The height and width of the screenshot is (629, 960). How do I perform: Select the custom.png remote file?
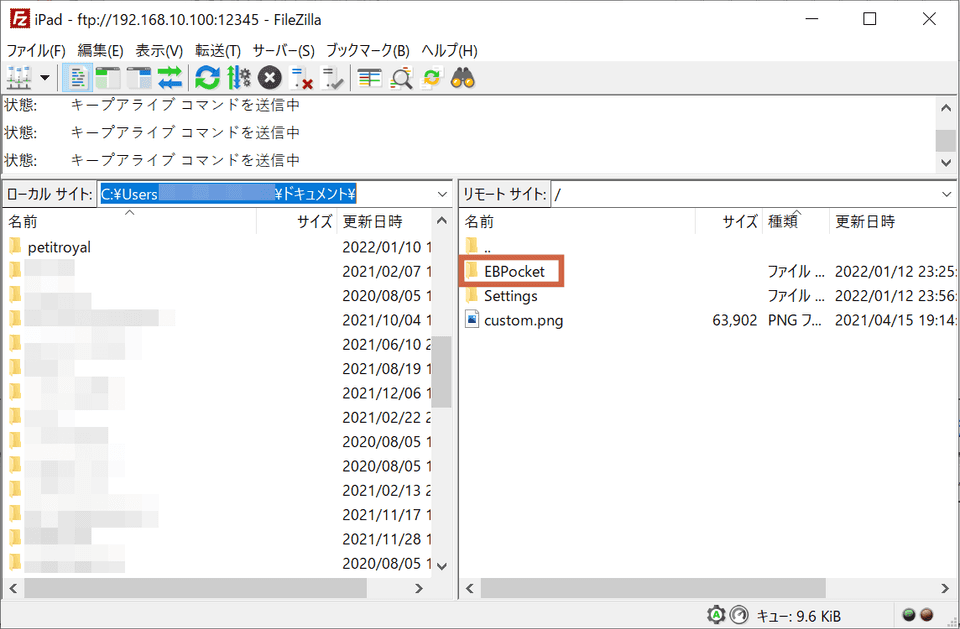click(x=524, y=320)
